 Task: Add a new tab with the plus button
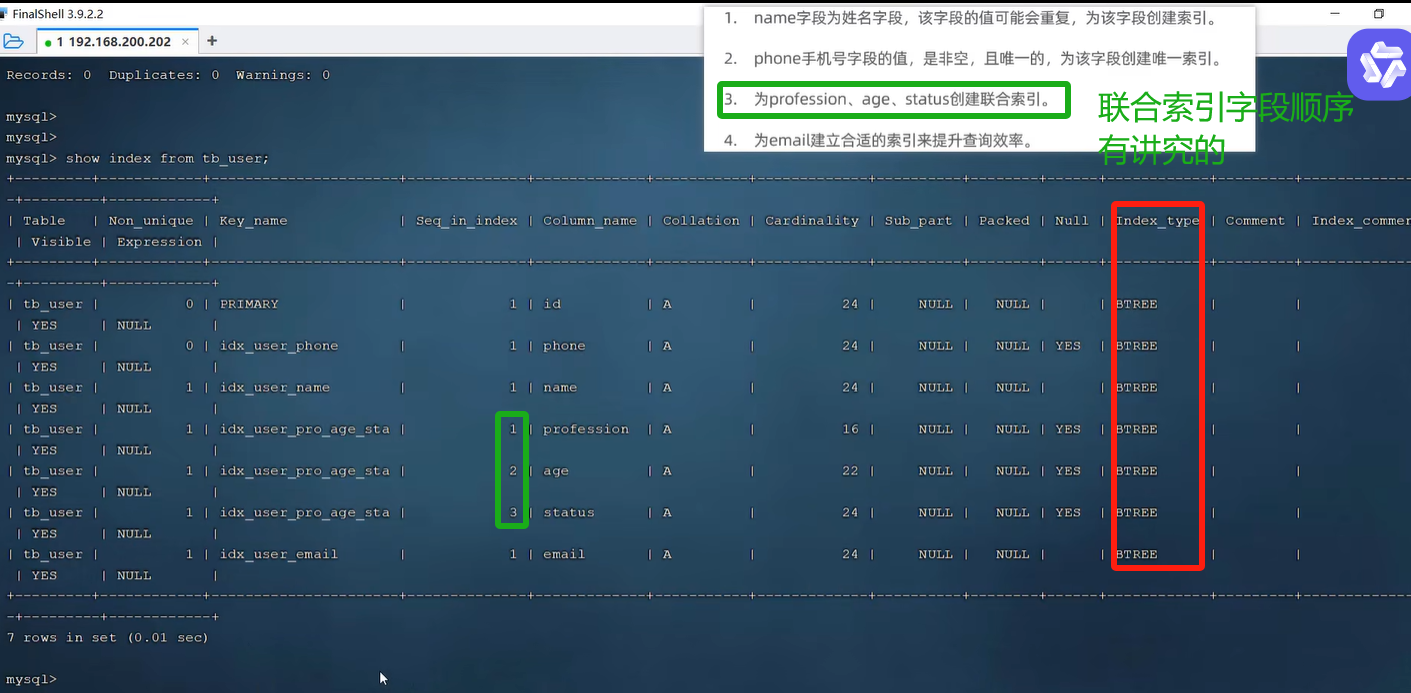(x=212, y=41)
